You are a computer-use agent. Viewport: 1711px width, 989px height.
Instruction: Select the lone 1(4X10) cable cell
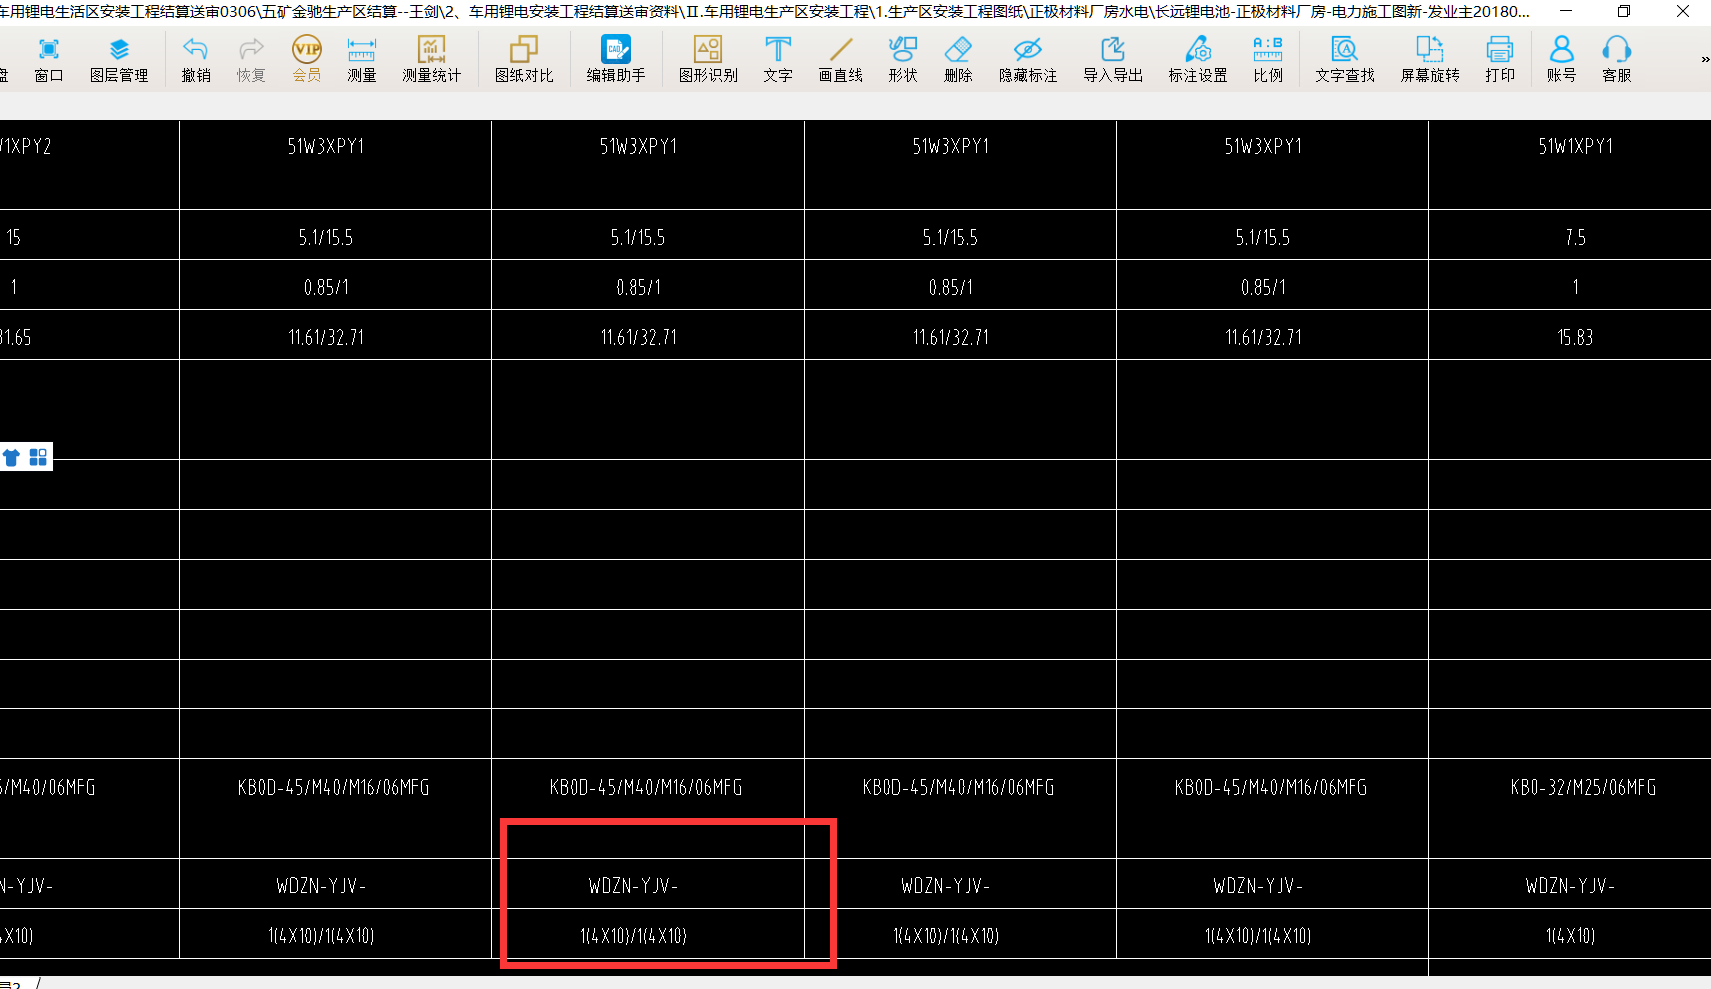click(x=1570, y=936)
